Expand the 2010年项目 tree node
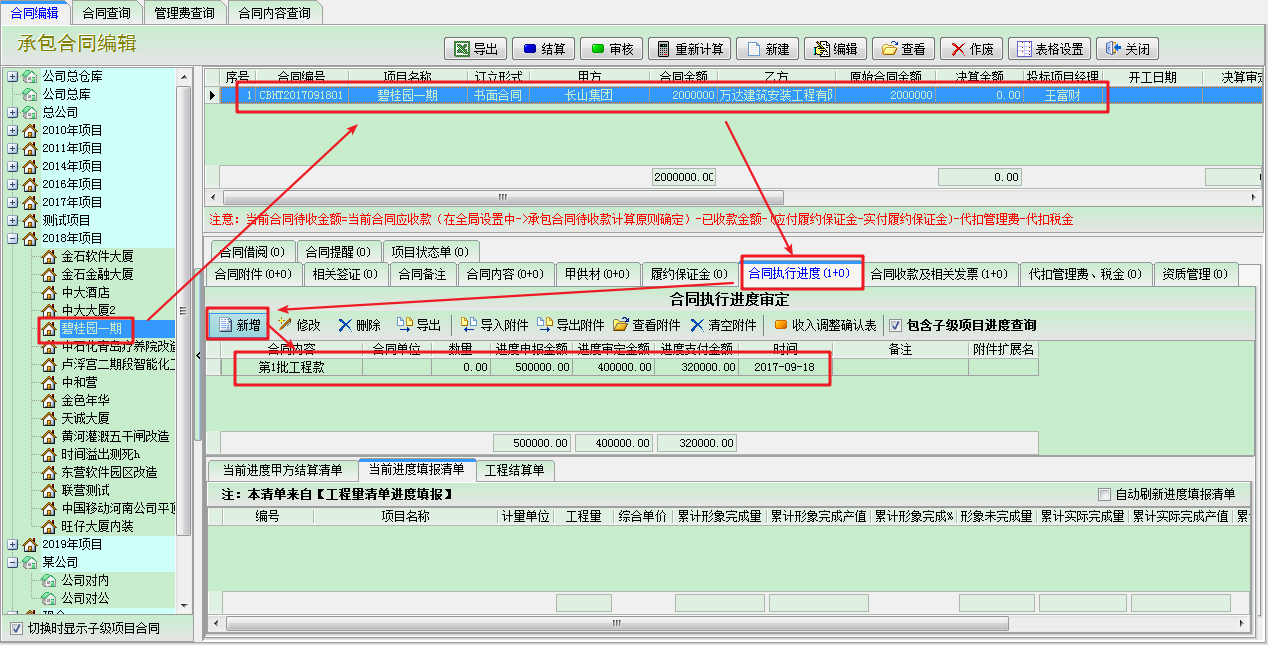Image resolution: width=1268 pixels, height=645 pixels. coord(12,130)
